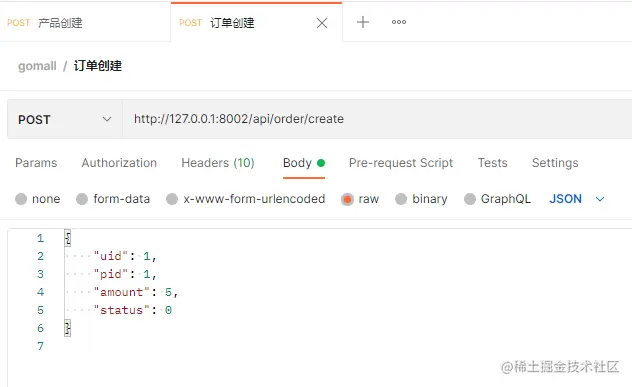Switch to the Authorization tab
The width and height of the screenshot is (632, 387).
point(119,163)
